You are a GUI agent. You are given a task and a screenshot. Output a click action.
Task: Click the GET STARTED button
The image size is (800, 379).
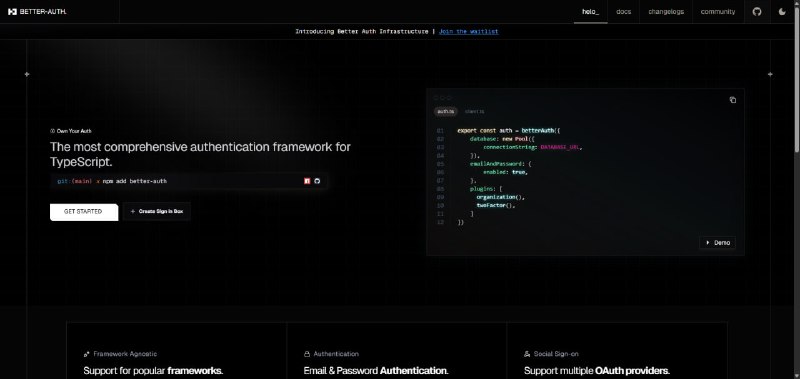click(x=84, y=212)
